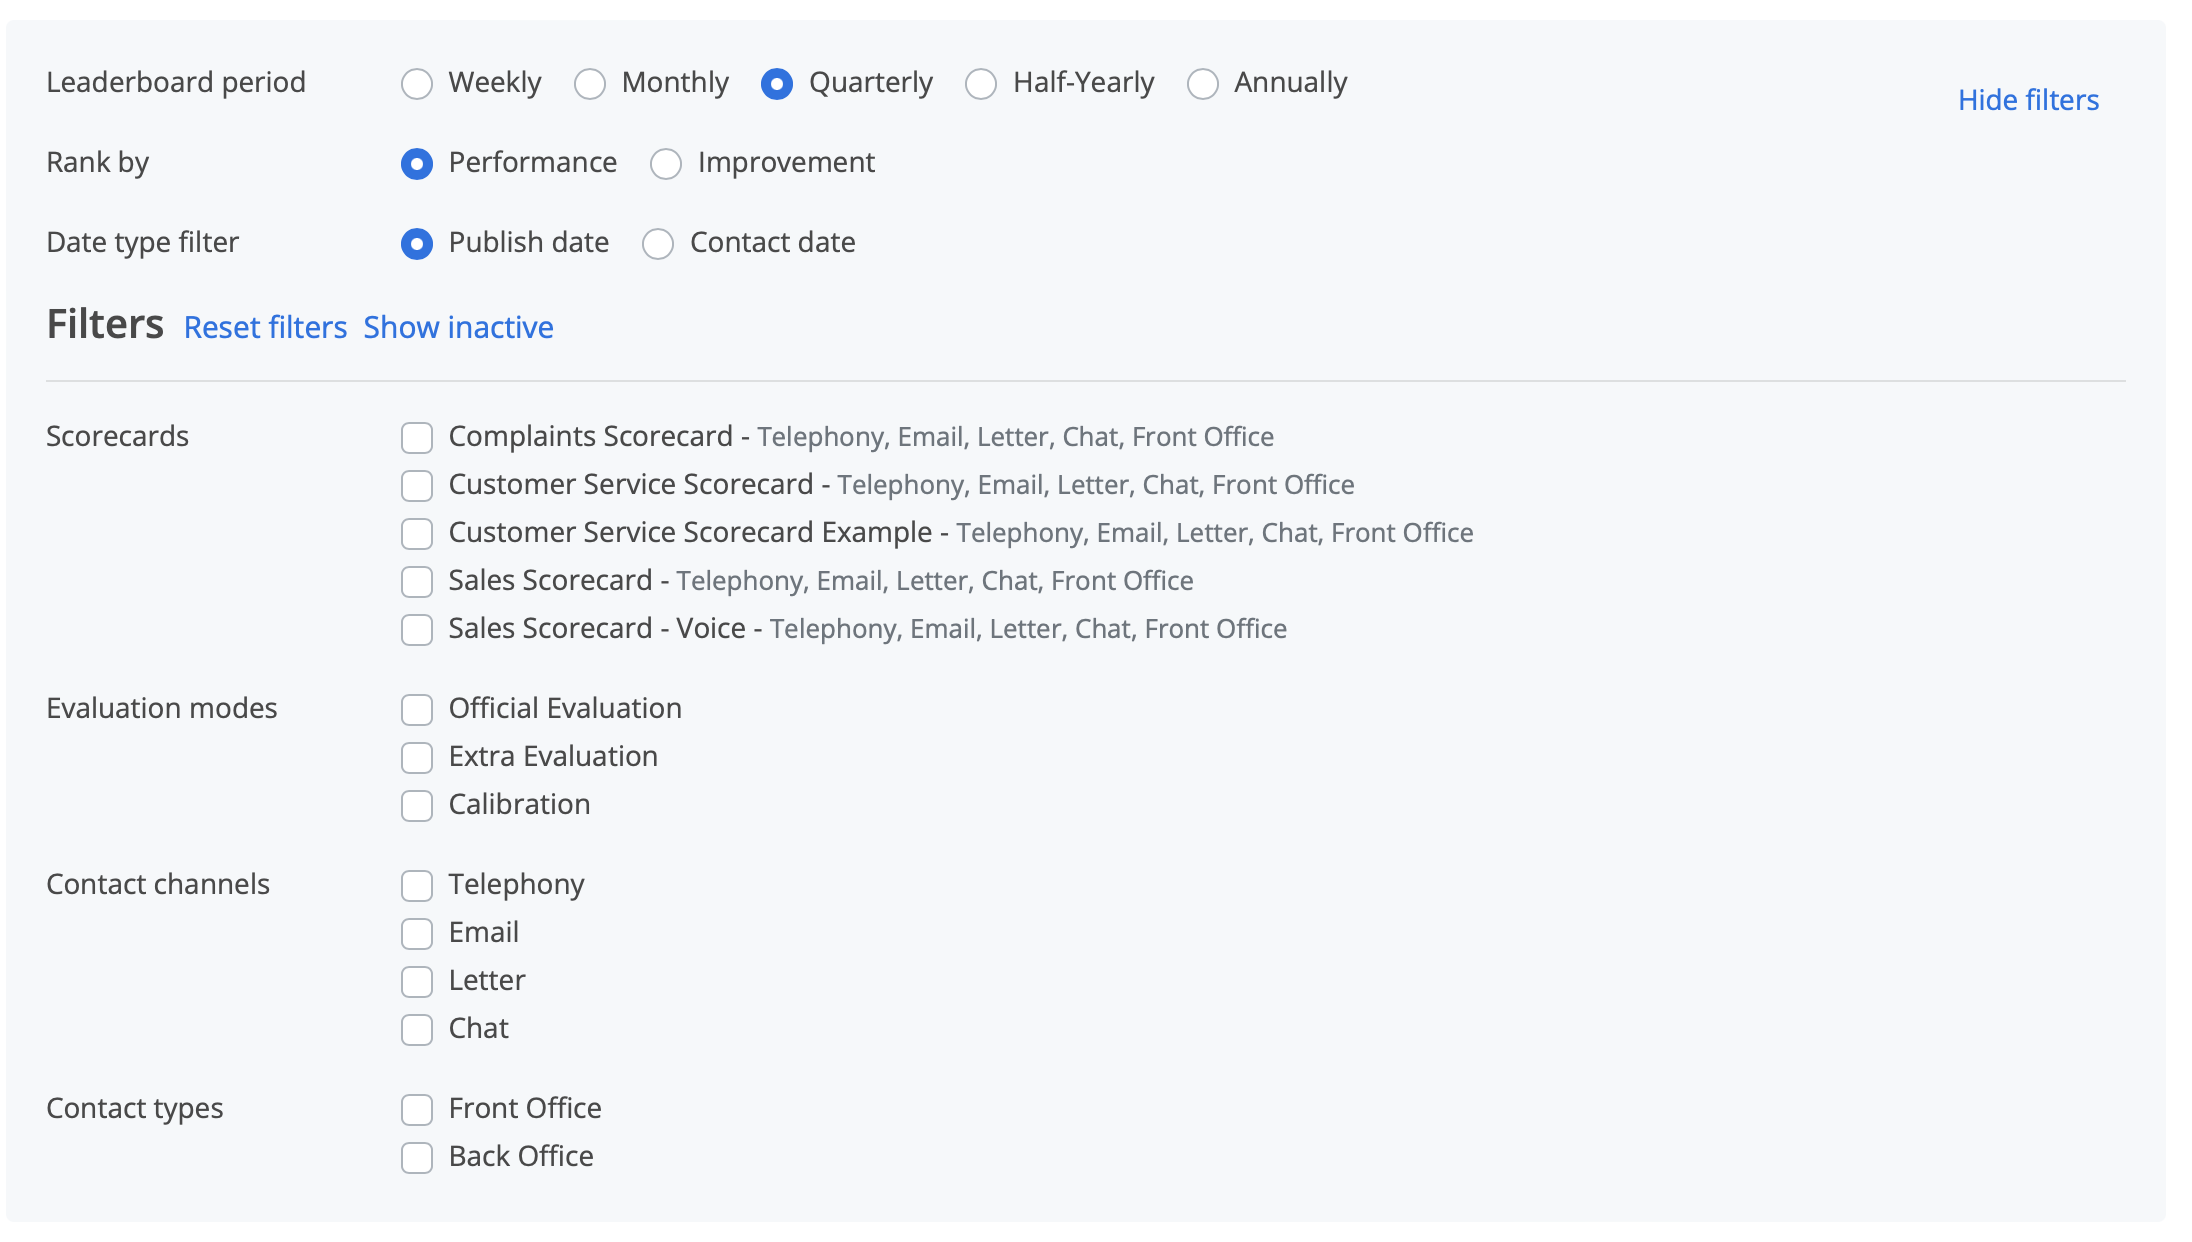Check the Complaints Scorecard checkbox
This screenshot has width=2192, height=1242.
pos(417,438)
